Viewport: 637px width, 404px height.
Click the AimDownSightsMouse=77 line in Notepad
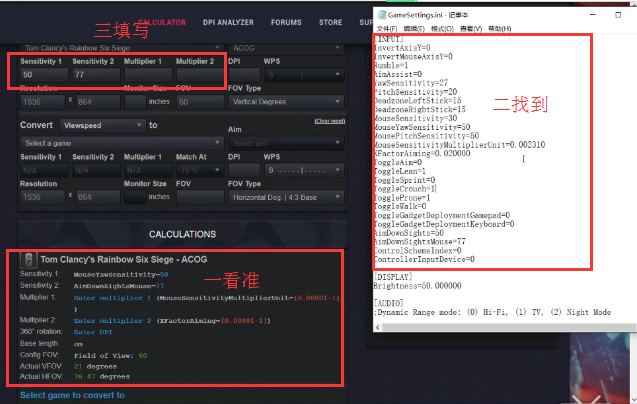pyautogui.click(x=420, y=242)
